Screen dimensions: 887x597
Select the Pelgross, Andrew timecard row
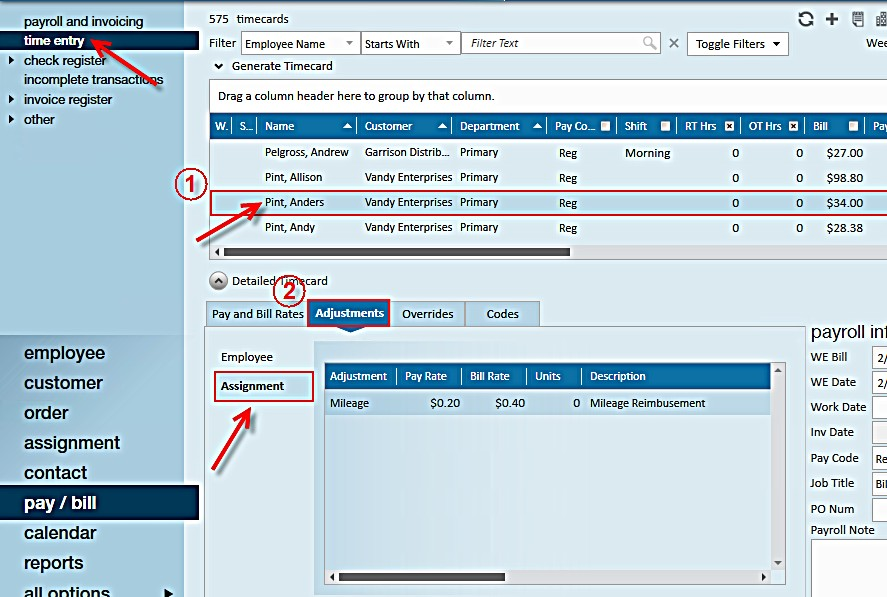548,153
